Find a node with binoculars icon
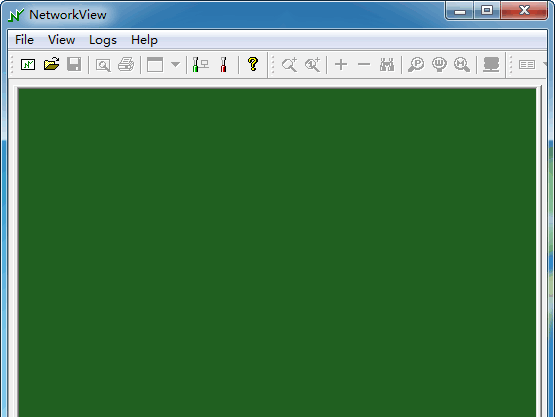555x417 pixels. (387, 65)
